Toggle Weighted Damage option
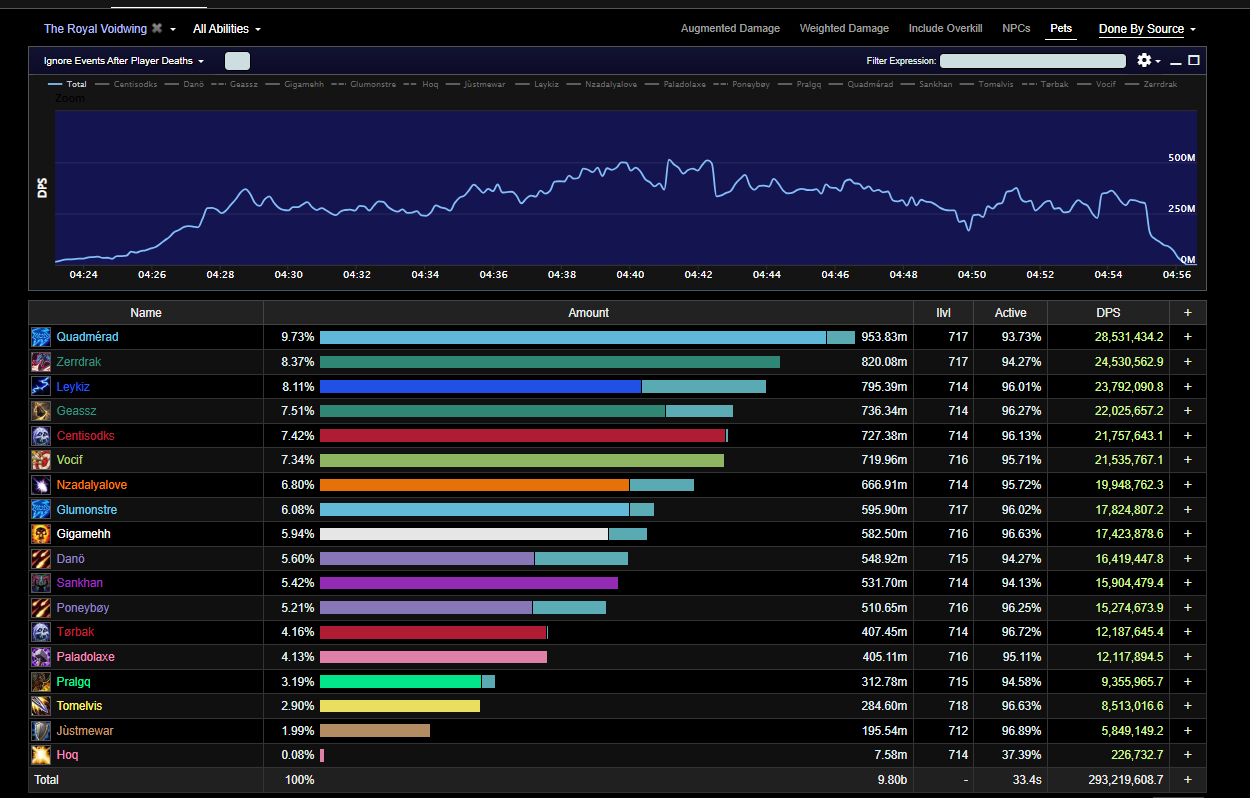 (844, 28)
